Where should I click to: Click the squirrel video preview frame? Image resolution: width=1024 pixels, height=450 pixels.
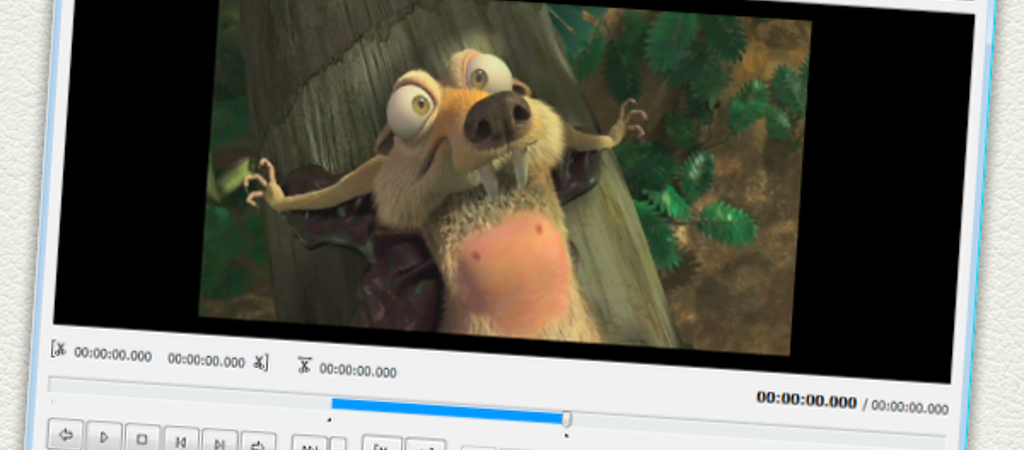[505, 176]
